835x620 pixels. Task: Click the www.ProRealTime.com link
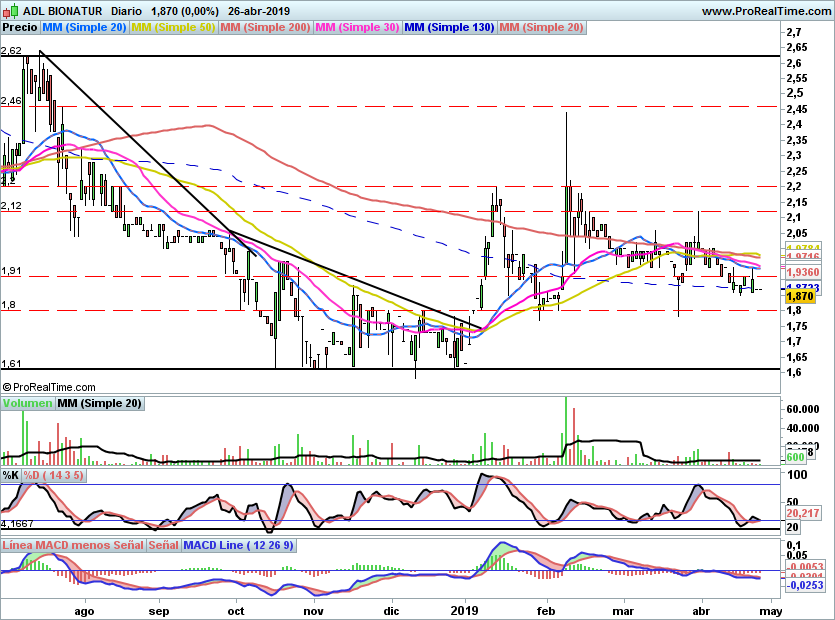point(766,11)
